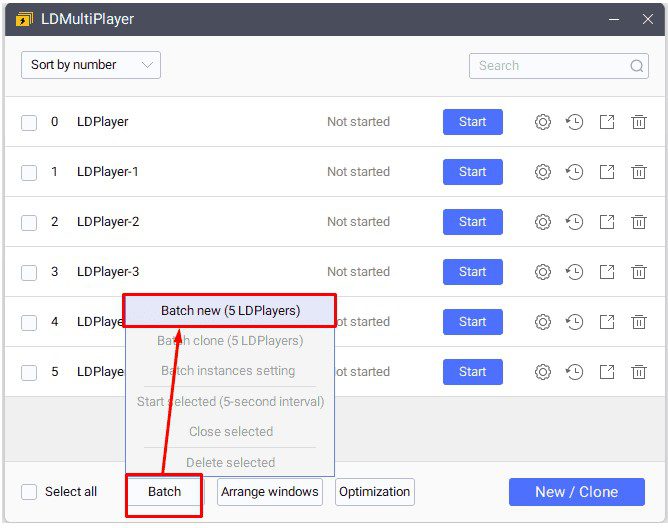Tick checkbox for instance 5
Image resolution: width=668 pixels, height=528 pixels.
pyautogui.click(x=29, y=372)
